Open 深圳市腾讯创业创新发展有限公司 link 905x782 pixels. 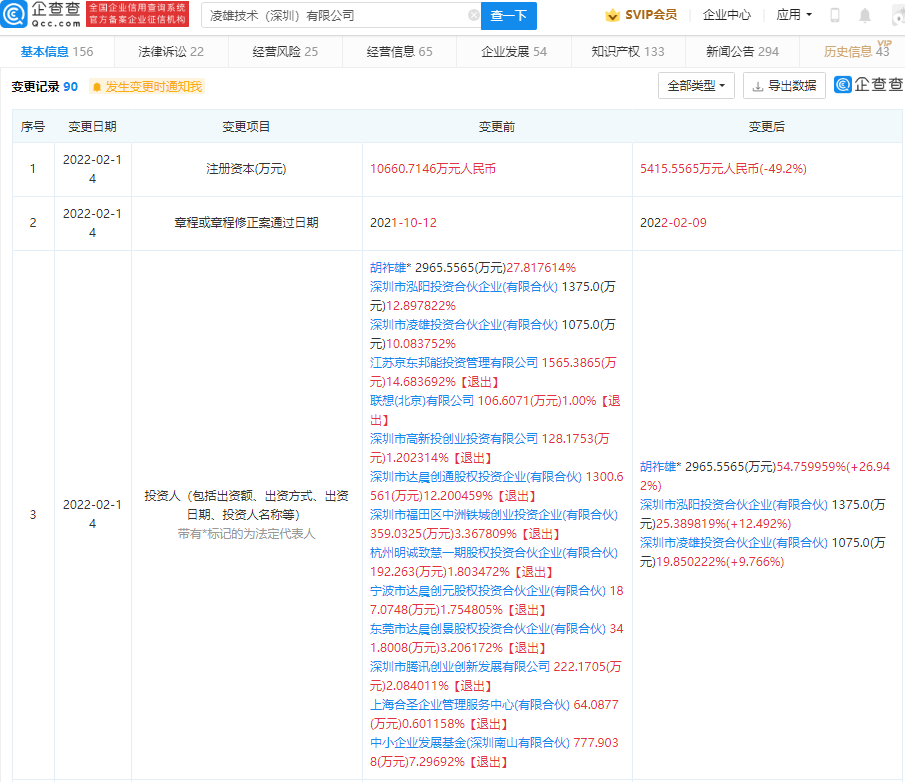[x=459, y=666]
